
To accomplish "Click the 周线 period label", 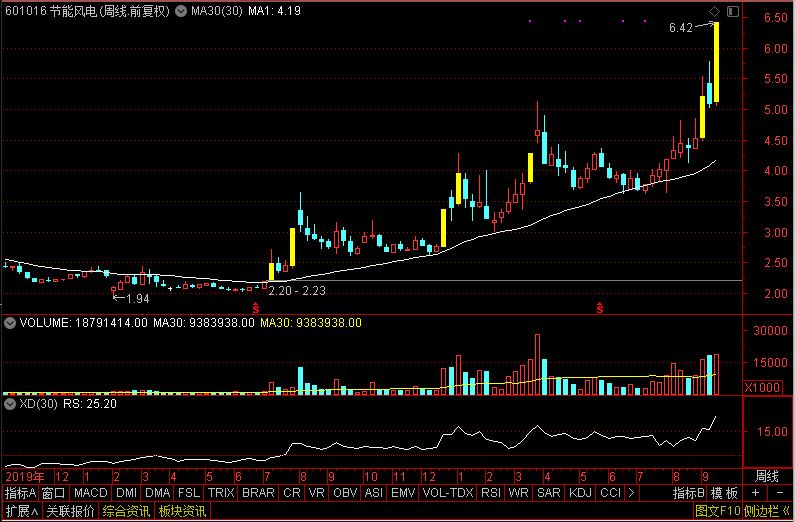I will click(x=767, y=476).
